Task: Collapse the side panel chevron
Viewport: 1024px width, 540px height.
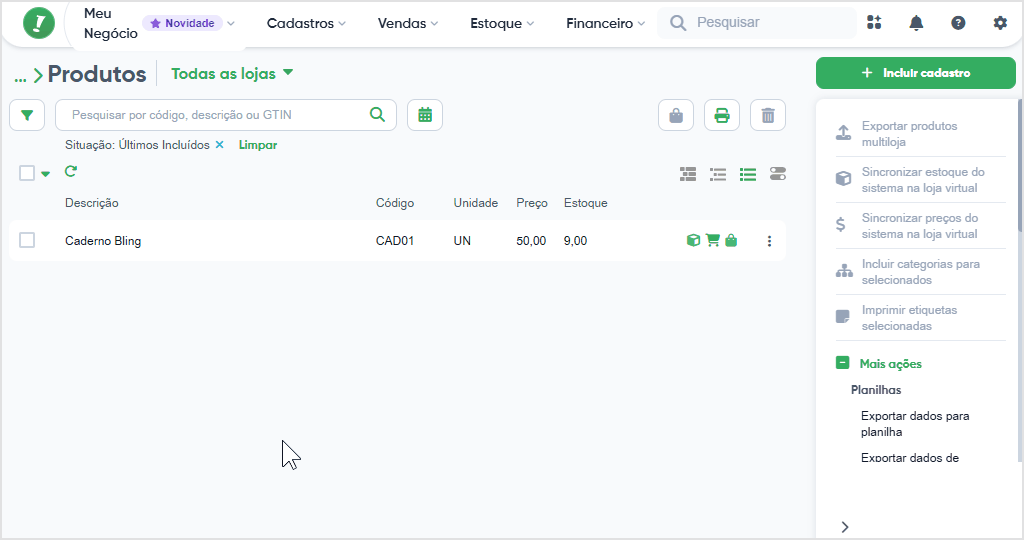Action: (x=845, y=527)
